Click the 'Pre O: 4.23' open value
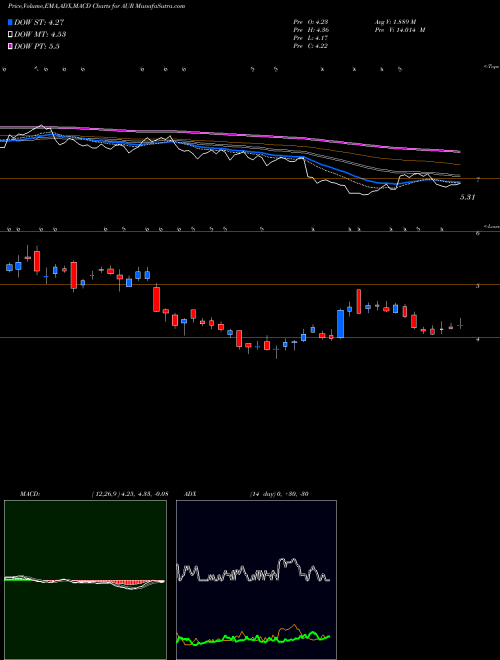The width and height of the screenshot is (500, 660). point(311,22)
